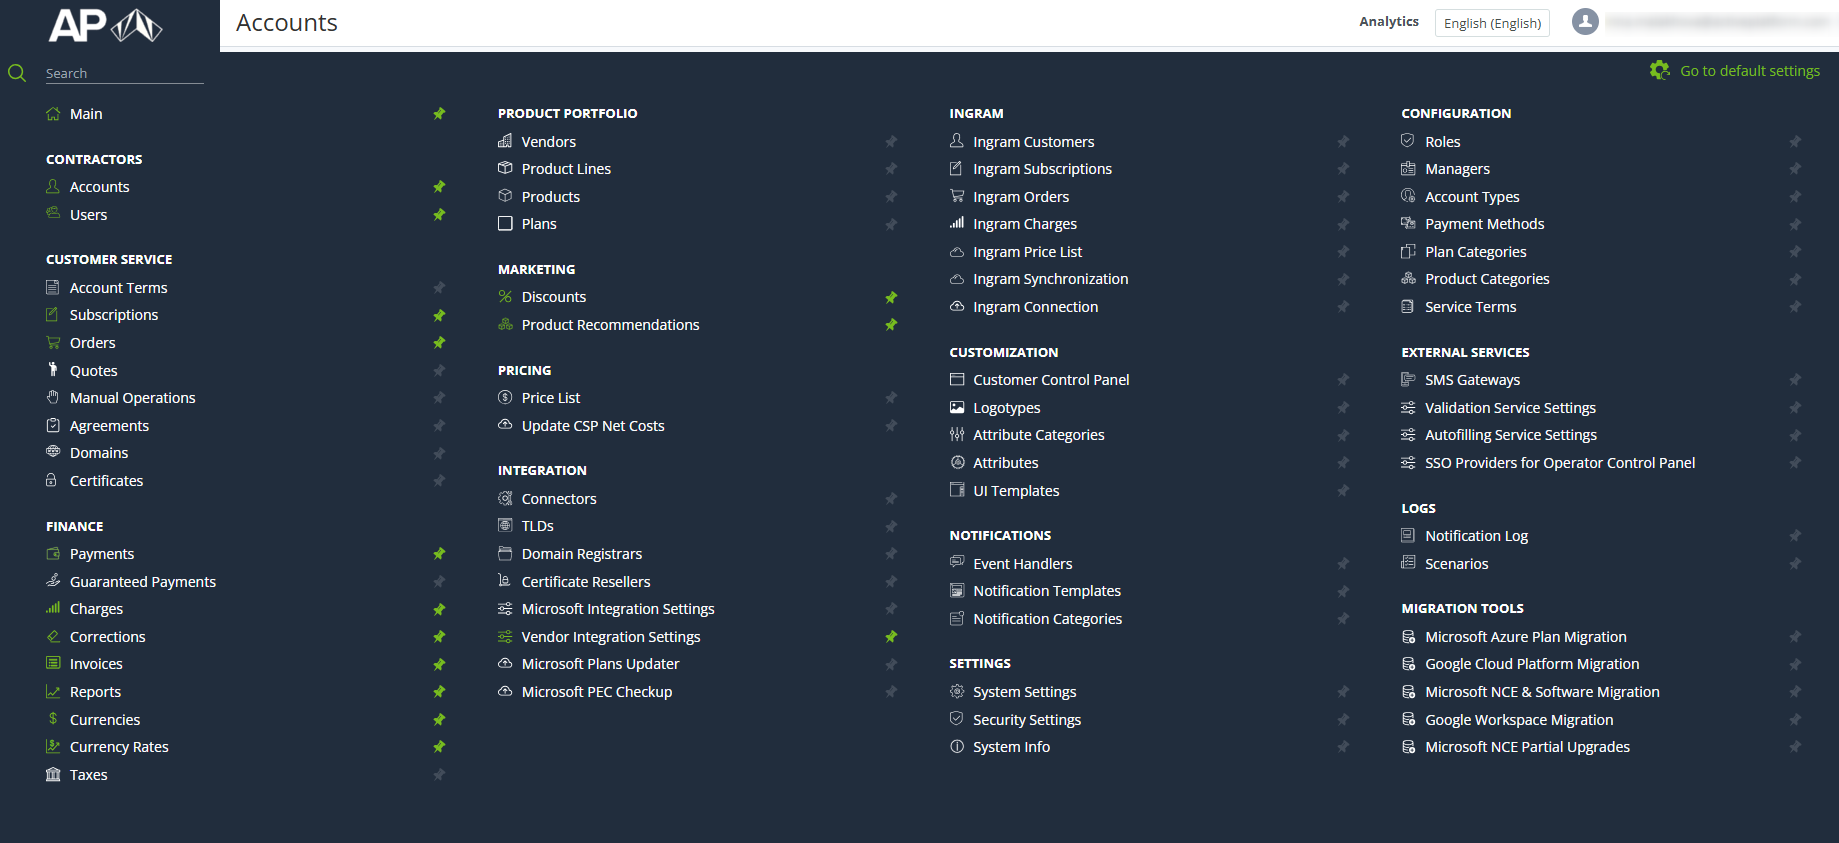The width and height of the screenshot is (1839, 843).
Task: Click the Main home icon
Action: [53, 114]
